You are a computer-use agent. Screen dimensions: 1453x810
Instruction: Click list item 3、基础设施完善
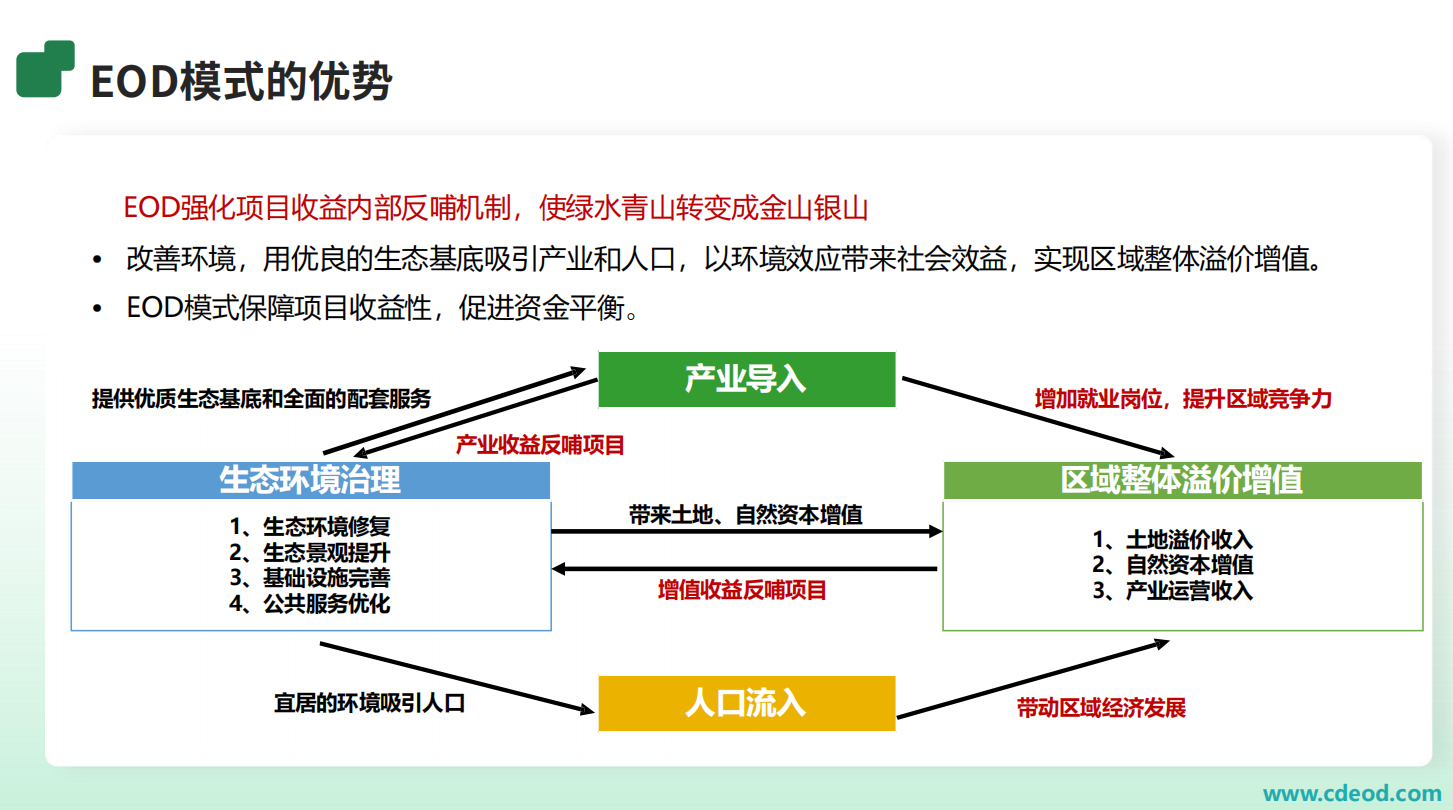coord(310,578)
